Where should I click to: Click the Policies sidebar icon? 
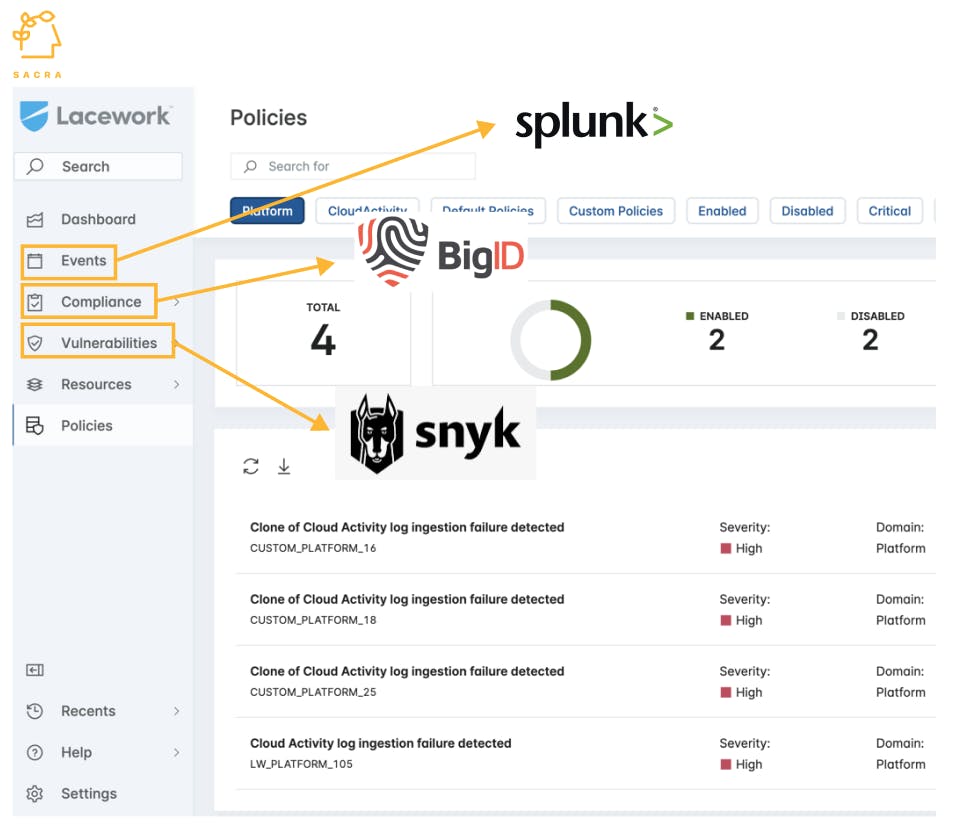(x=35, y=426)
